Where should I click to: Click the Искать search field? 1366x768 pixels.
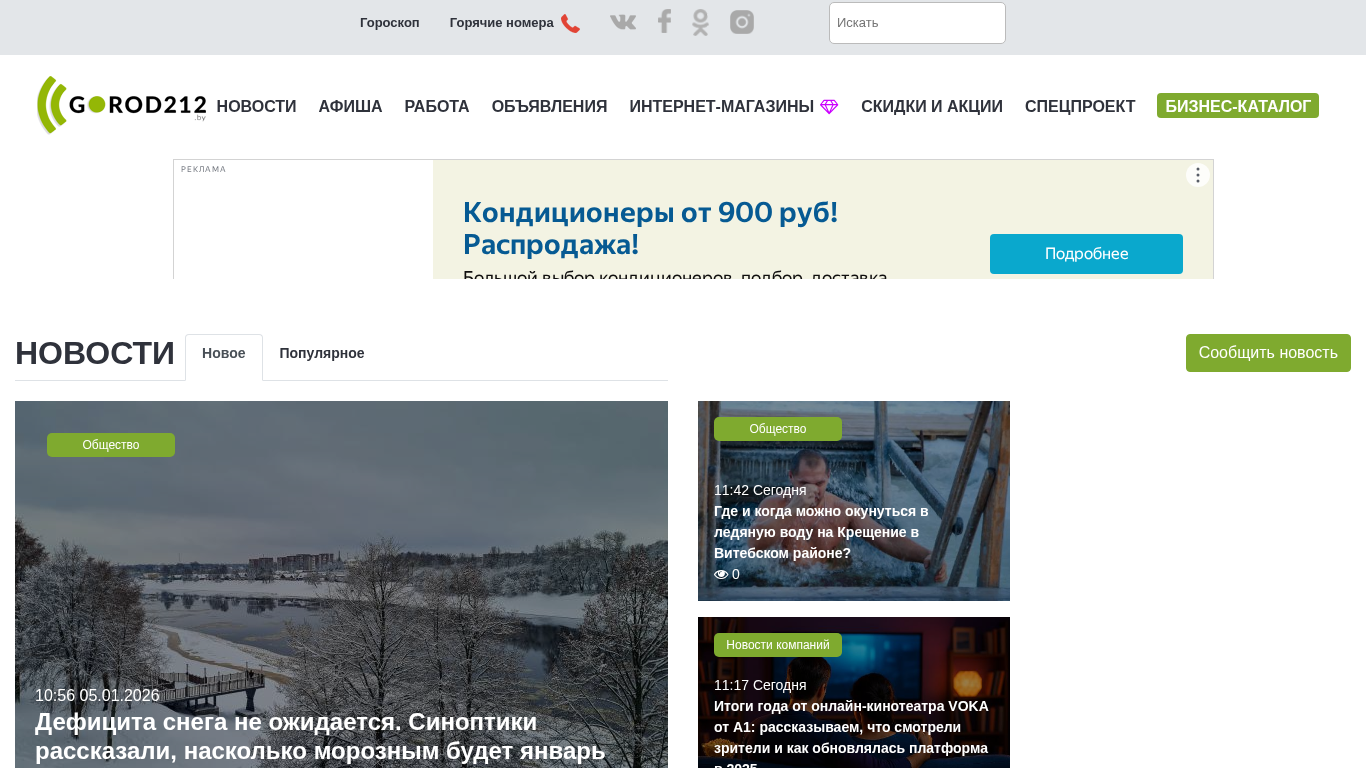pos(917,23)
